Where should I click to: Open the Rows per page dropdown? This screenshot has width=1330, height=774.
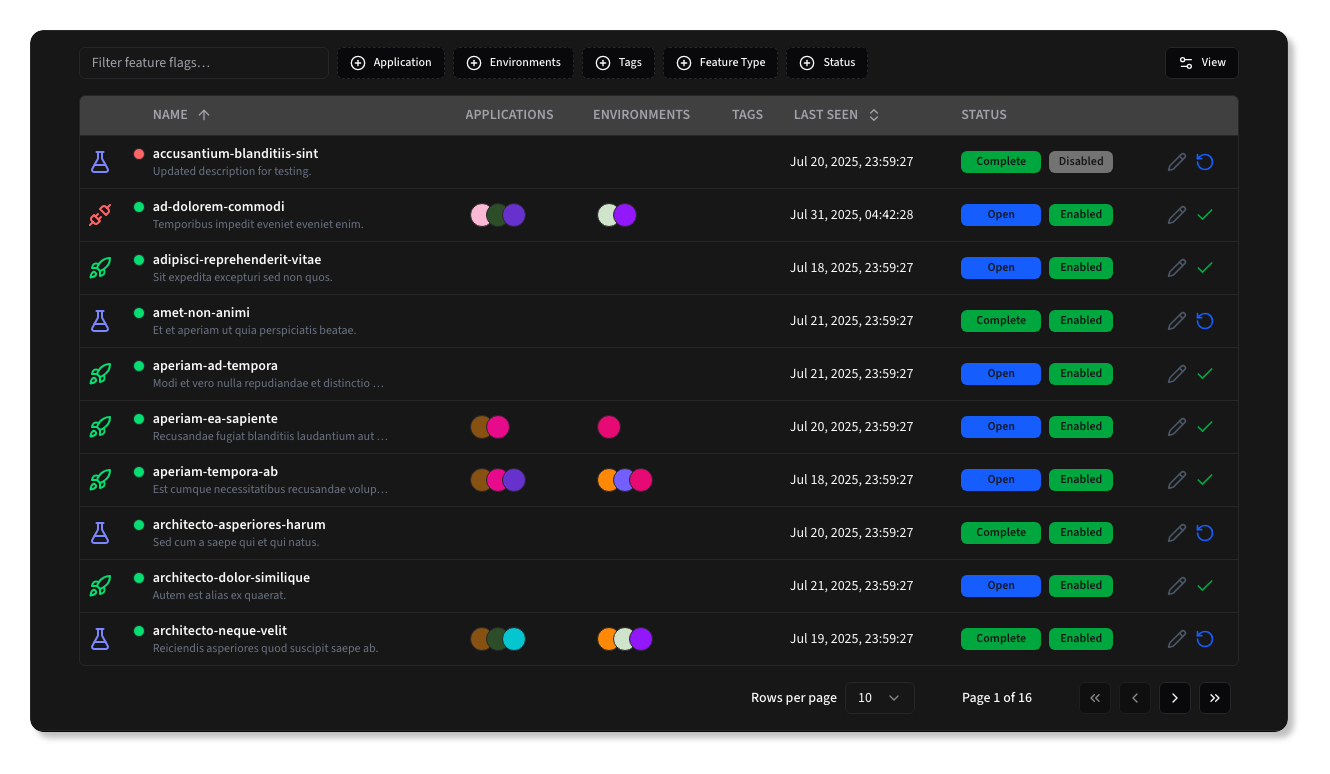(879, 698)
